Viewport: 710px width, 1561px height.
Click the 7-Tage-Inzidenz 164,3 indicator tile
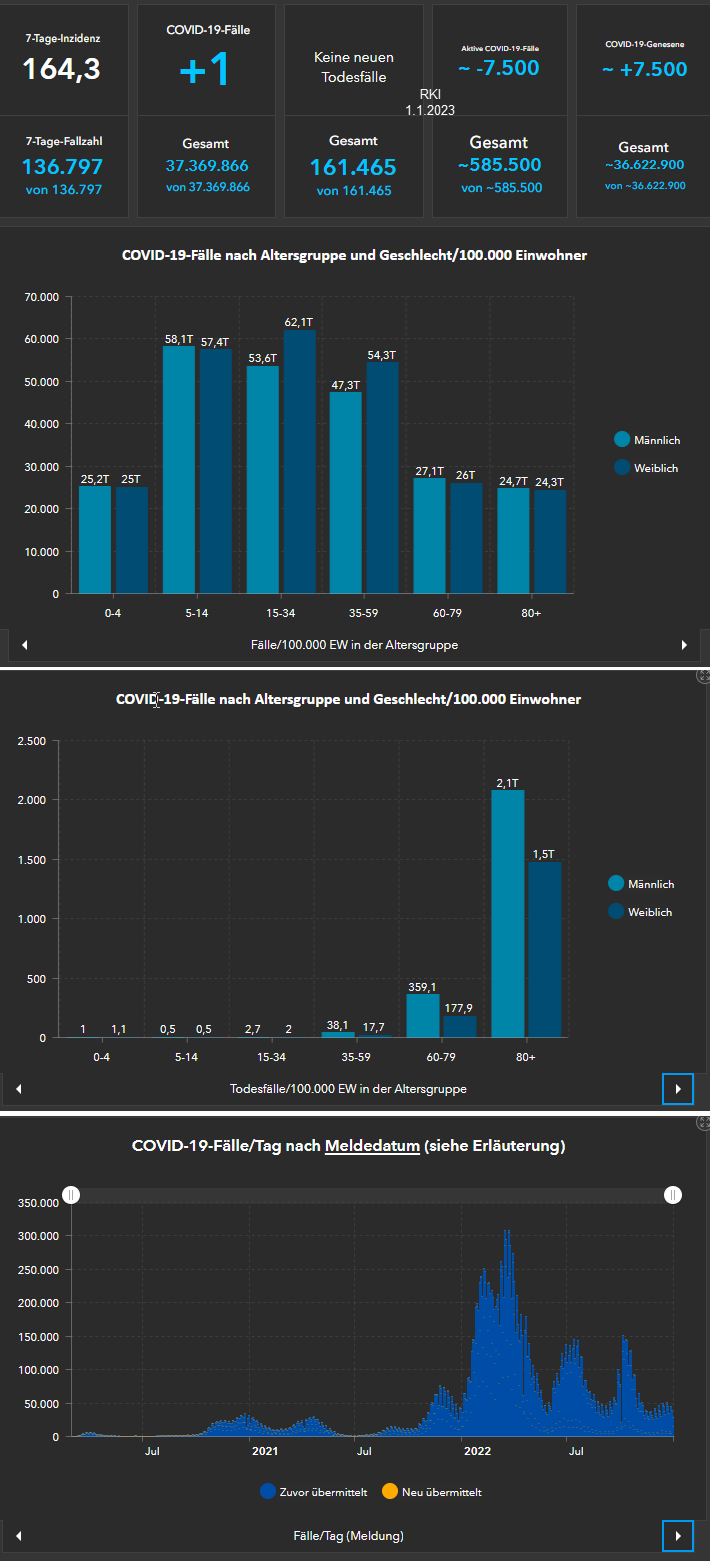point(63,60)
